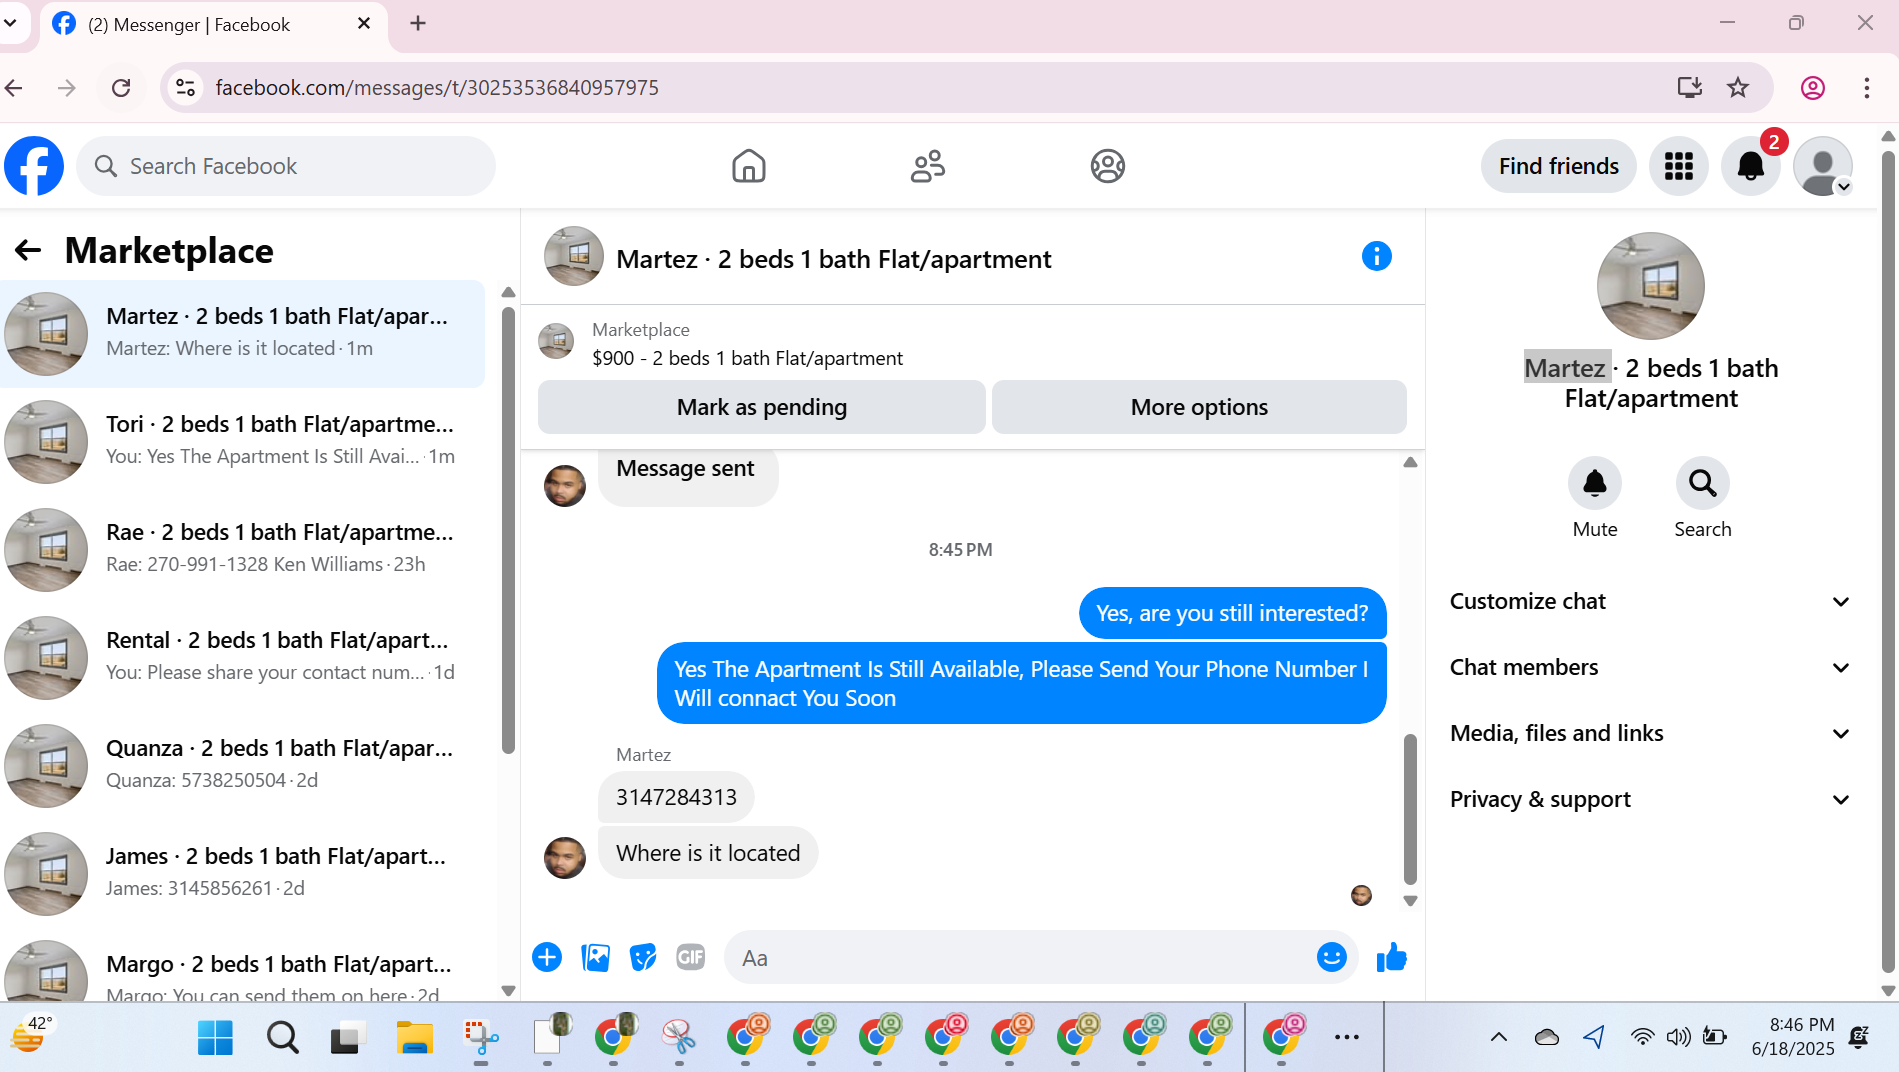Viewport: 1899px width, 1072px height.
Task: Focus the Search Facebook field
Action: click(x=286, y=166)
